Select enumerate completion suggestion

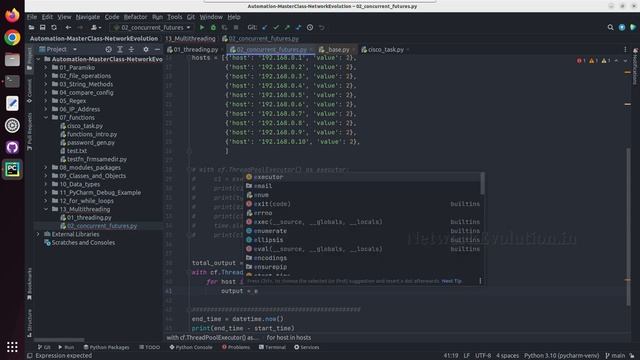(363, 231)
